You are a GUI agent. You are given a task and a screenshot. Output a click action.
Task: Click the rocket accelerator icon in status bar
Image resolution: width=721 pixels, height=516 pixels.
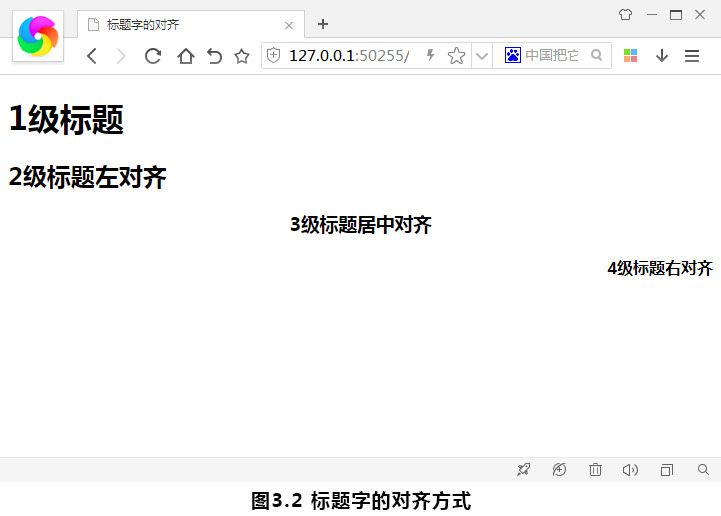click(x=523, y=470)
